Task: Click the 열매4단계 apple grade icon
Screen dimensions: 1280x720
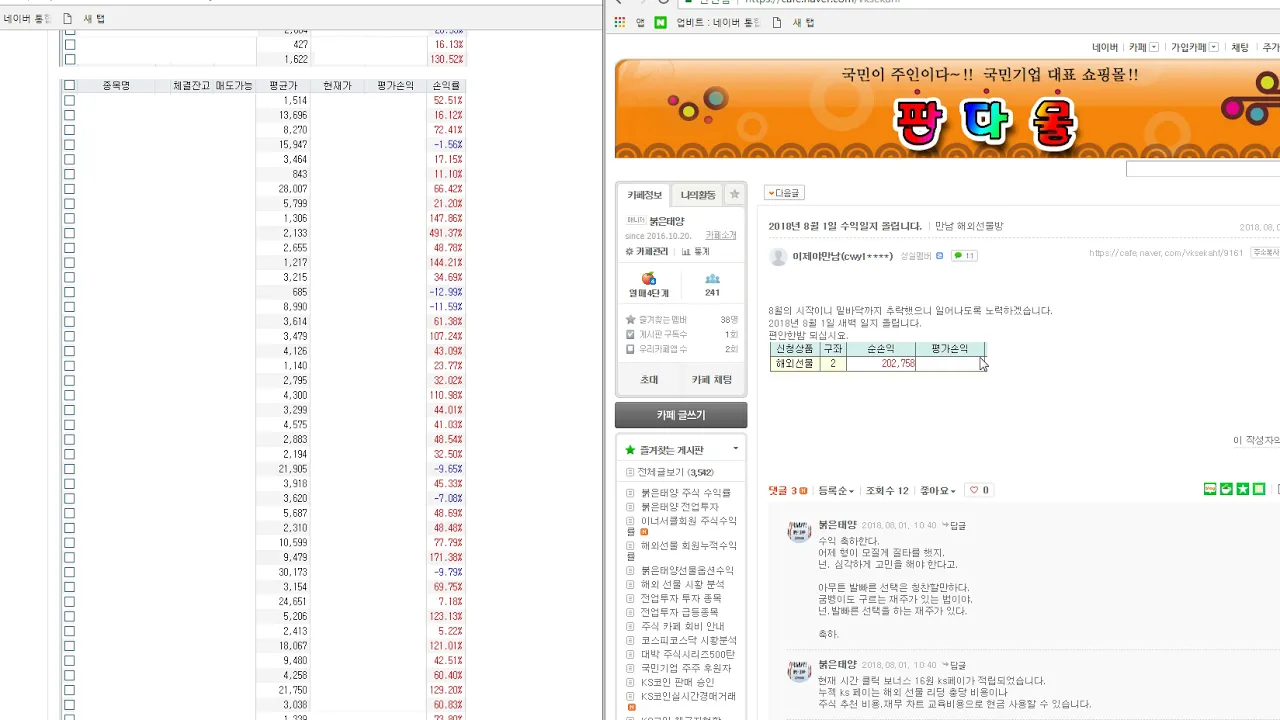Action: pos(648,279)
